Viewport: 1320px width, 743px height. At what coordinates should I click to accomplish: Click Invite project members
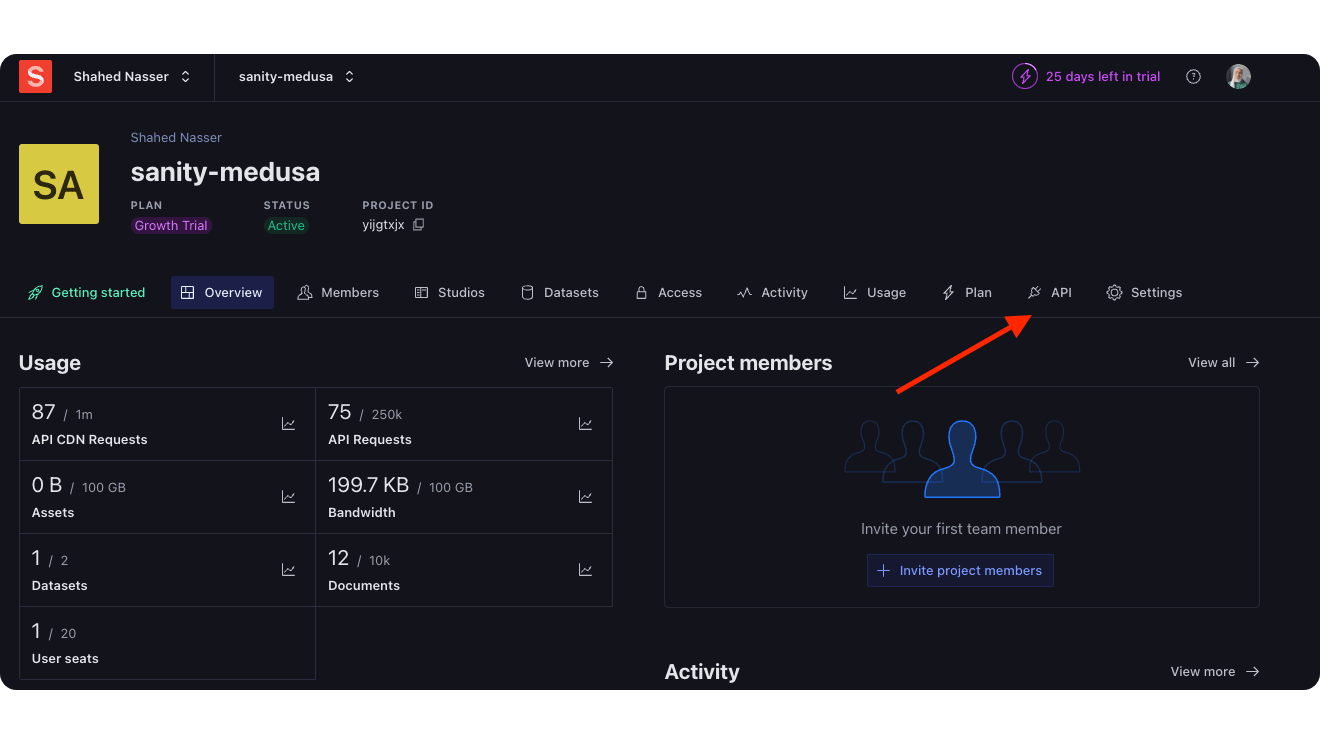(x=960, y=570)
